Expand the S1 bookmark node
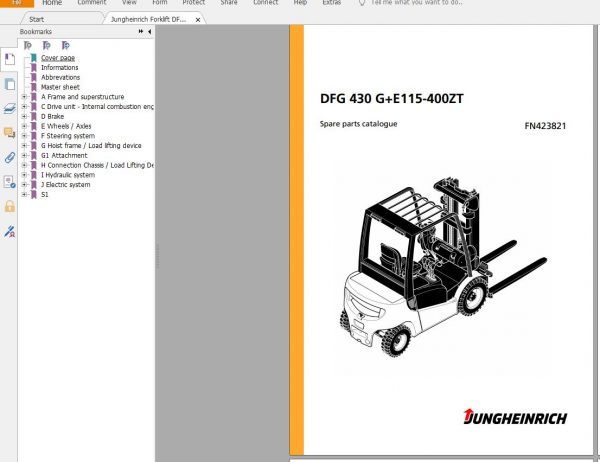The width and height of the screenshot is (600, 462). coord(24,194)
